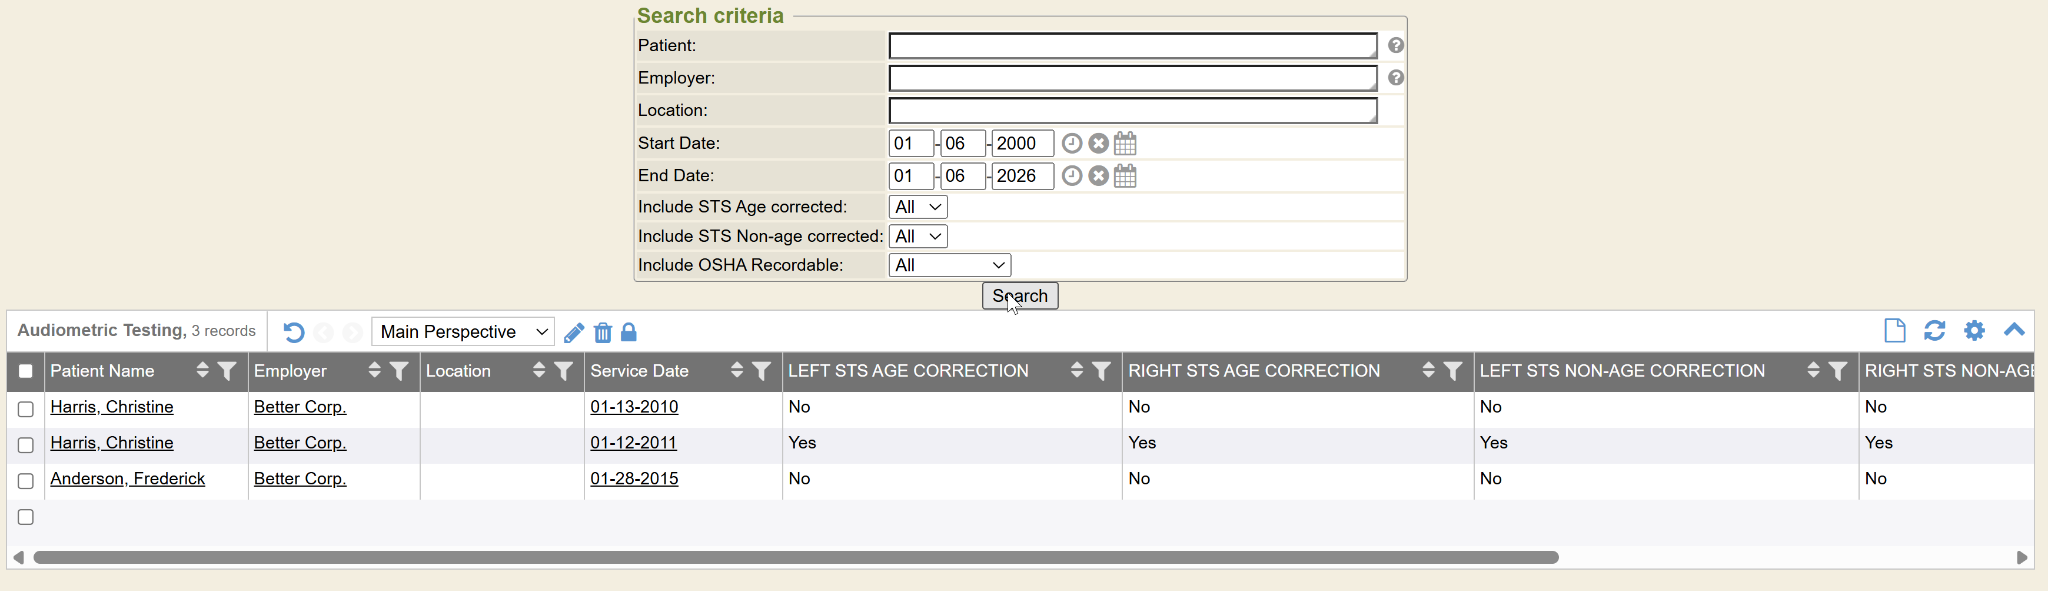Expand Include OSHA Recordable dropdown
The width and height of the screenshot is (2048, 591).
click(949, 265)
